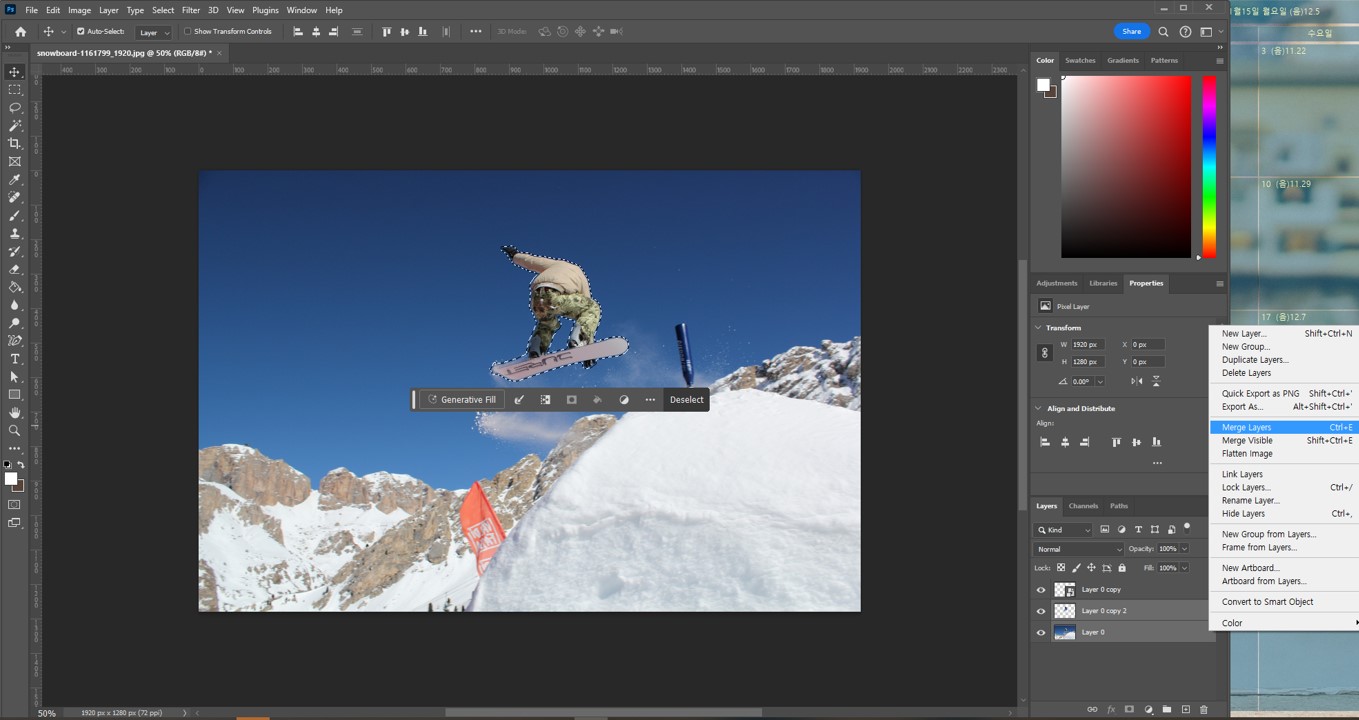Image resolution: width=1359 pixels, height=720 pixels.
Task: Open the Fill value dropdown arrow
Action: 1185,568
